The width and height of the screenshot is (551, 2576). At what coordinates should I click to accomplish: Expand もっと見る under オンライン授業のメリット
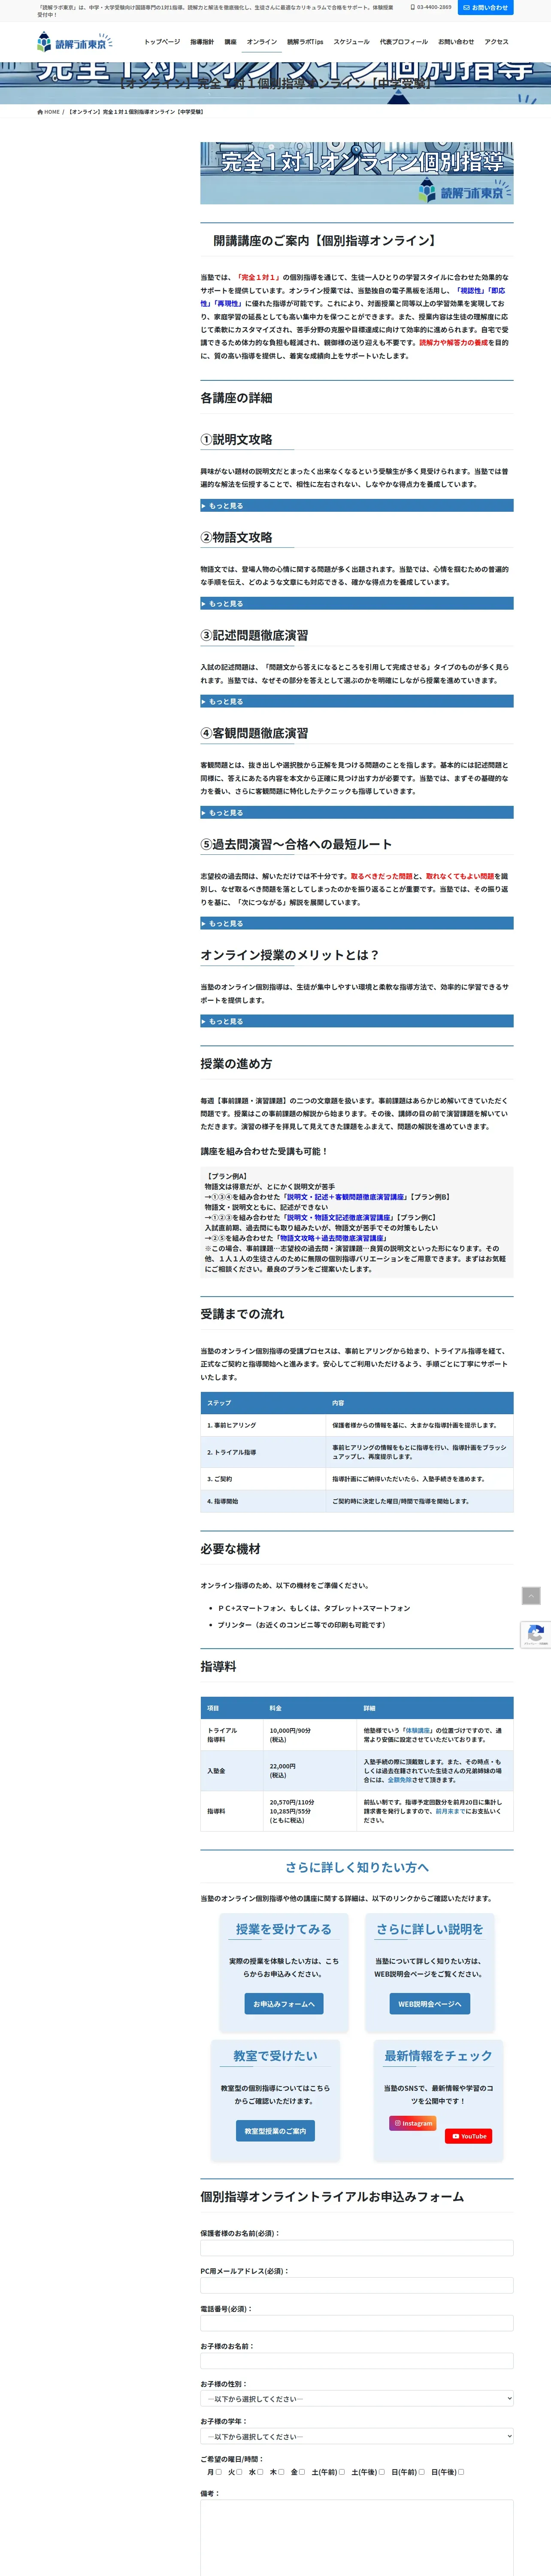[357, 1022]
